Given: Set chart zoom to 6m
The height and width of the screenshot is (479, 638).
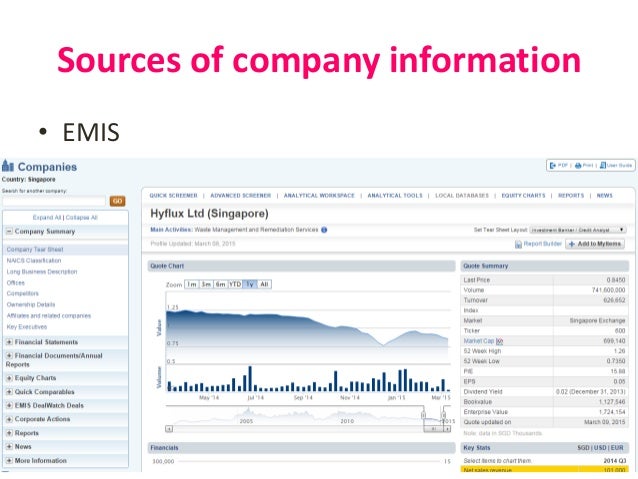Looking at the screenshot, I should point(221,284).
